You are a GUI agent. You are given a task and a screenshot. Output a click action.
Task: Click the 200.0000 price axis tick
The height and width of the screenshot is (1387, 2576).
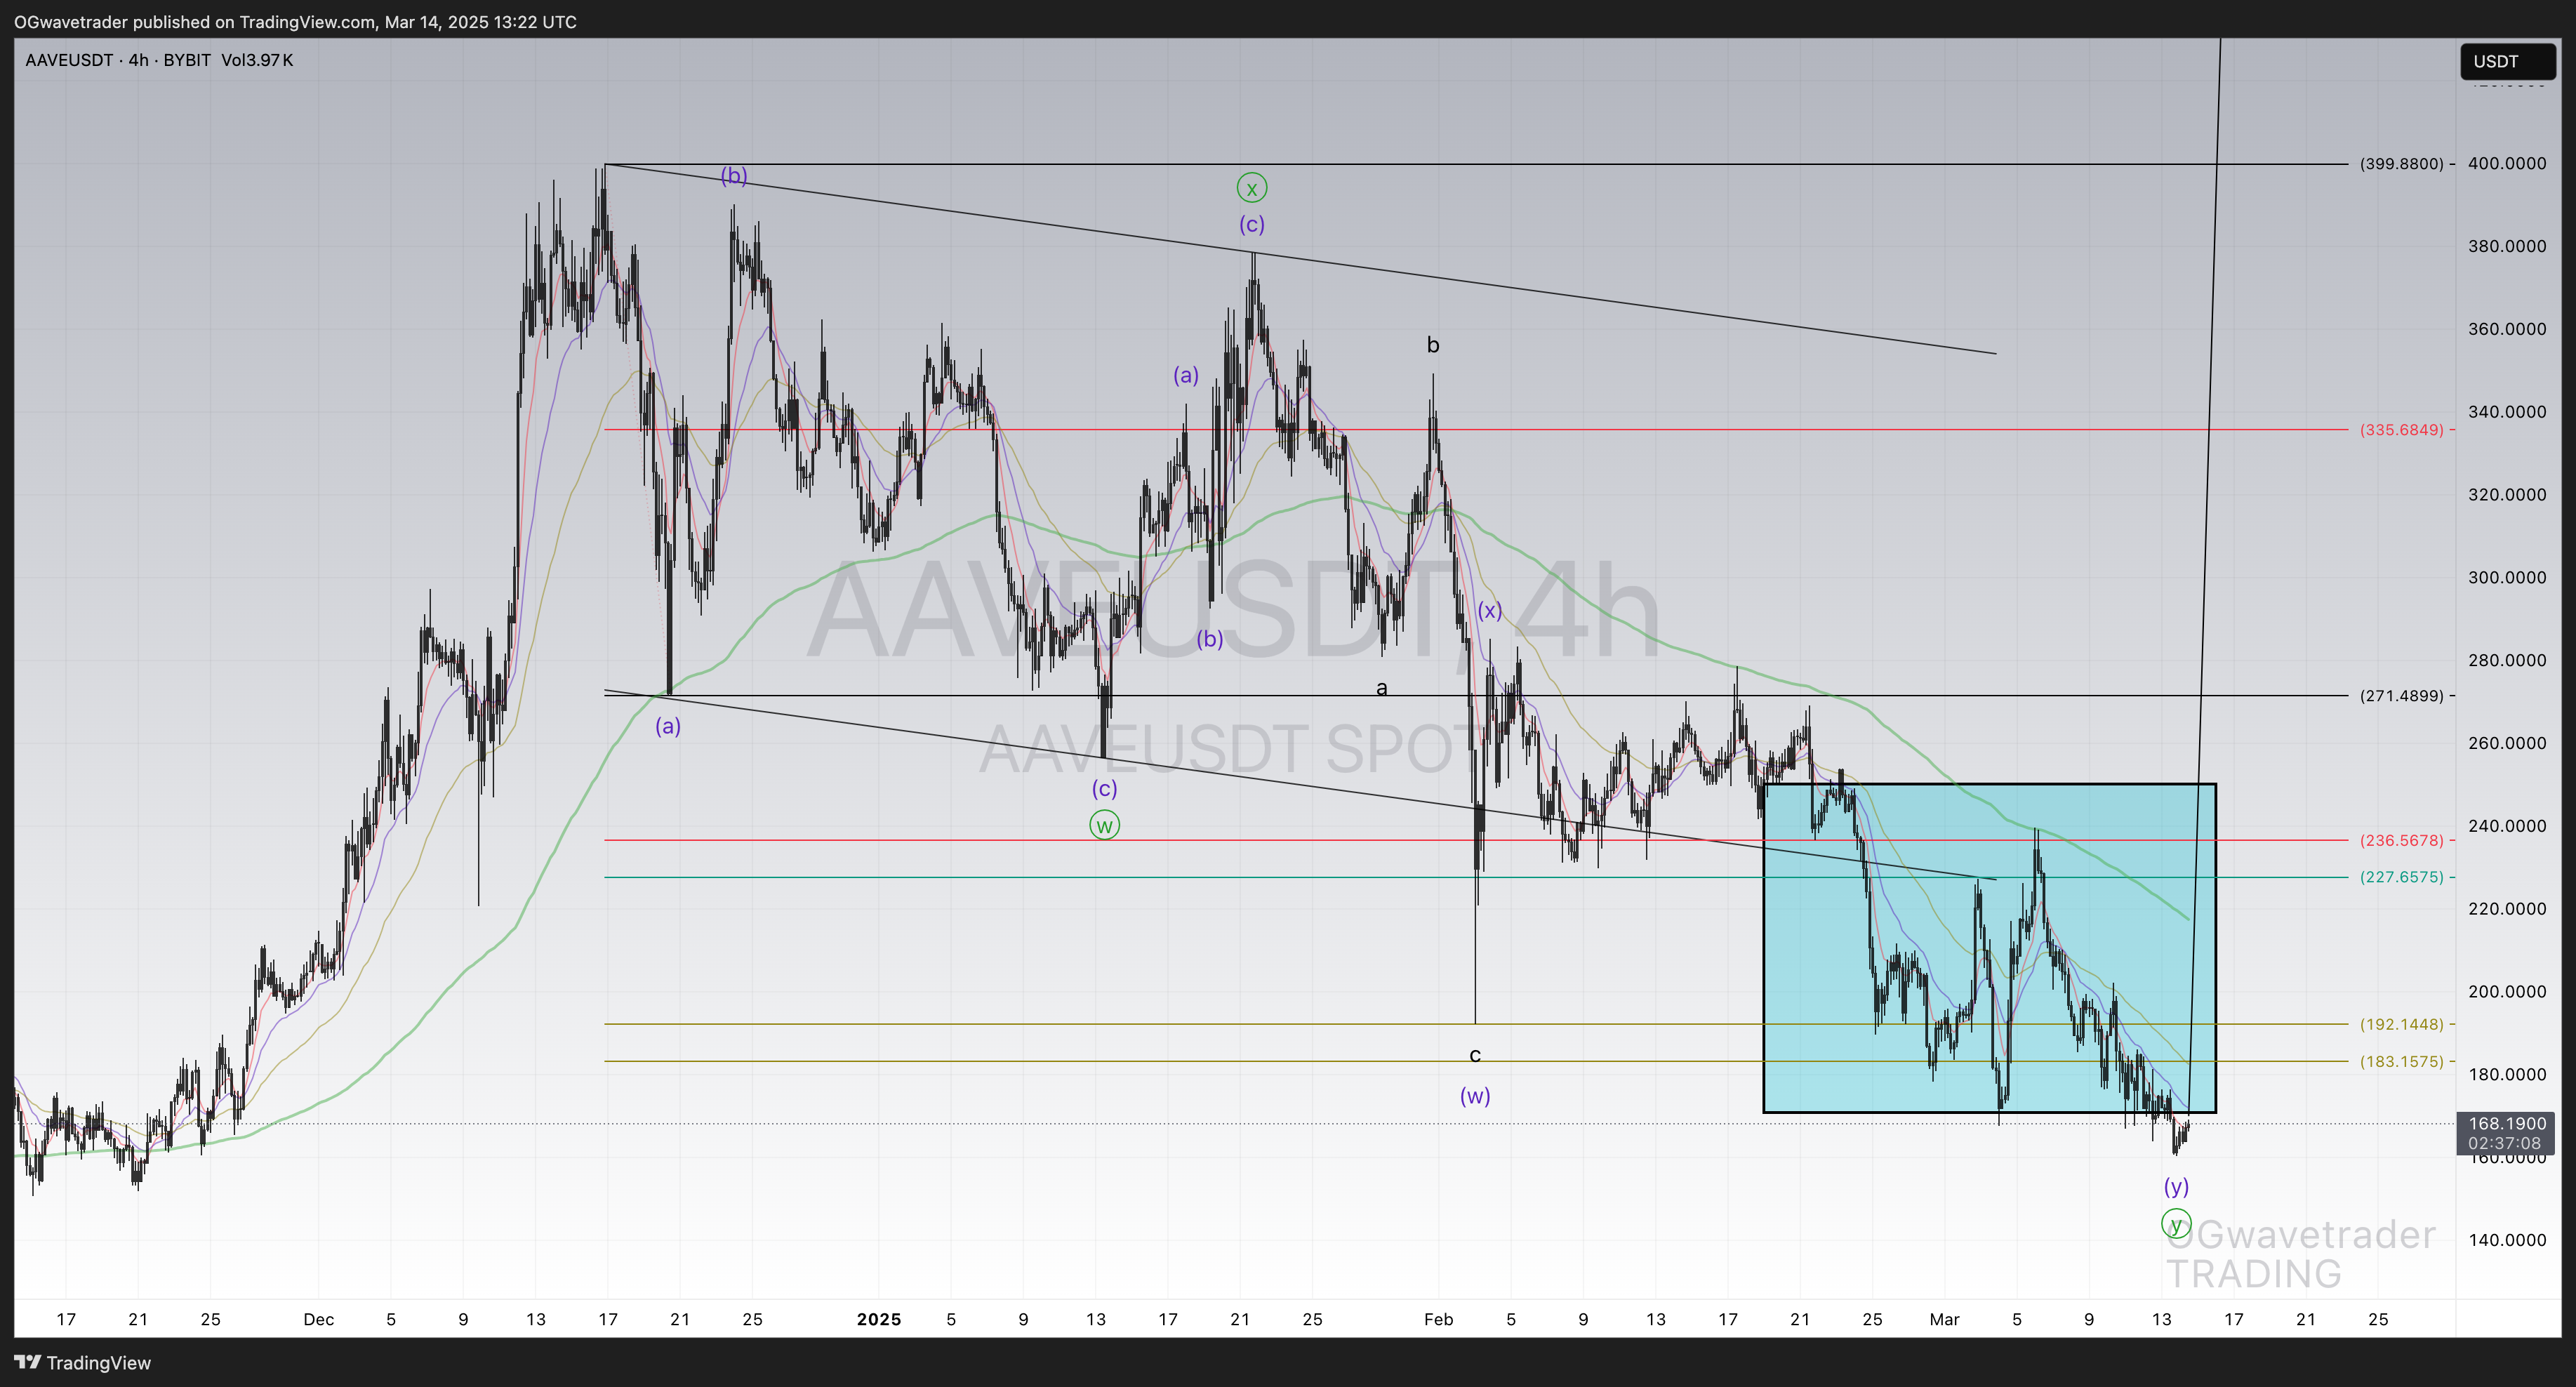2507,992
